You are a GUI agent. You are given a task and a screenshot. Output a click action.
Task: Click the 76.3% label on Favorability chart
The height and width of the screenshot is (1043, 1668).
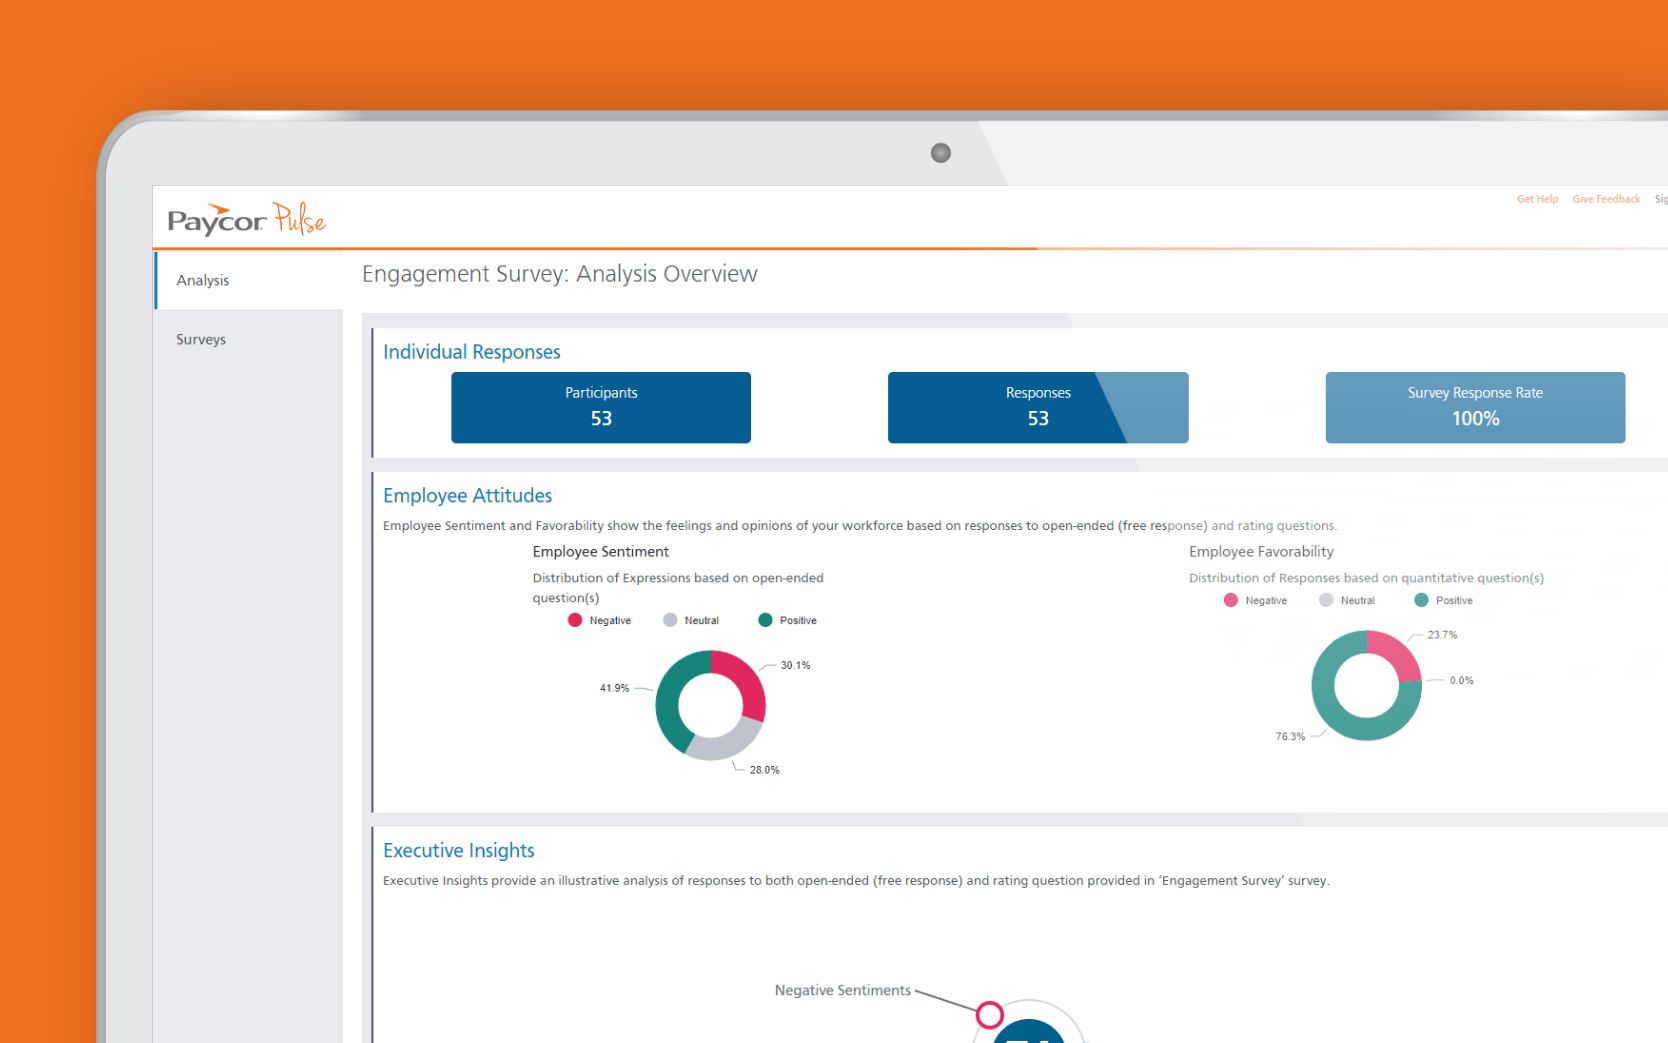pyautogui.click(x=1290, y=737)
